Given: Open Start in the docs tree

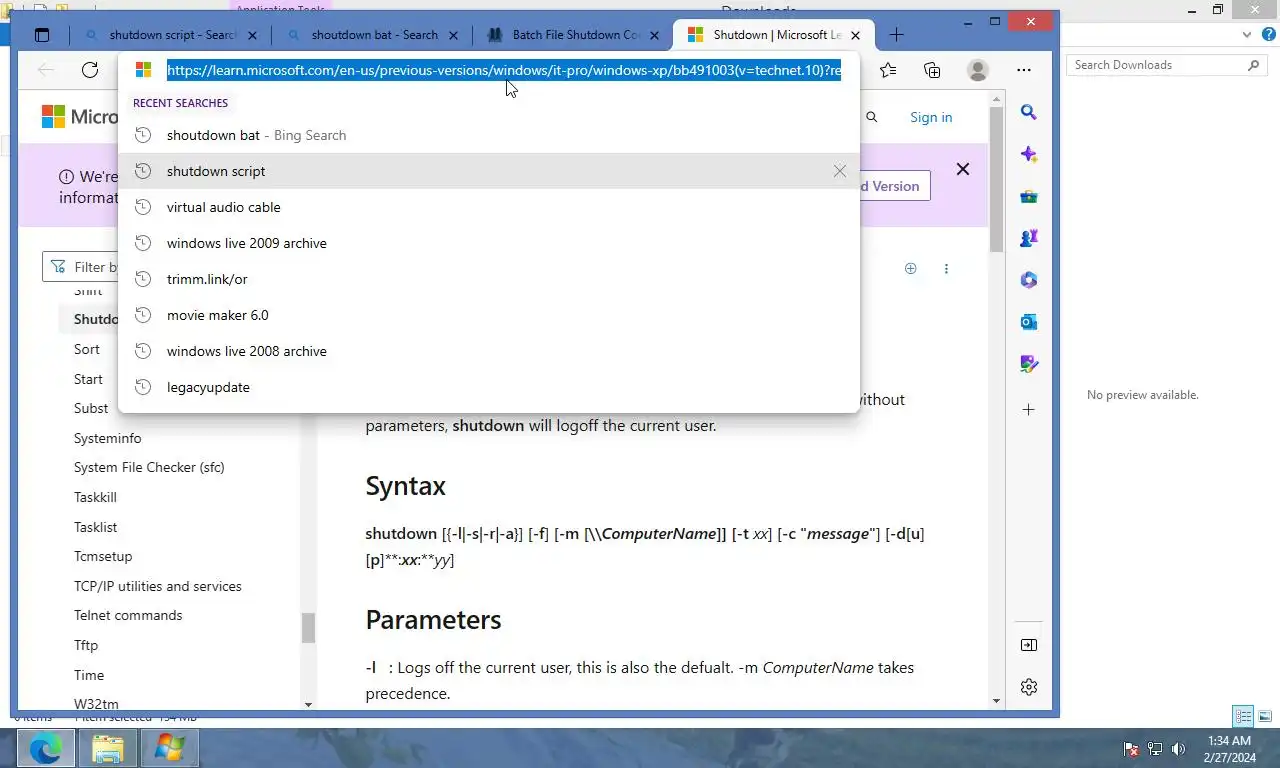Looking at the screenshot, I should click(88, 379).
